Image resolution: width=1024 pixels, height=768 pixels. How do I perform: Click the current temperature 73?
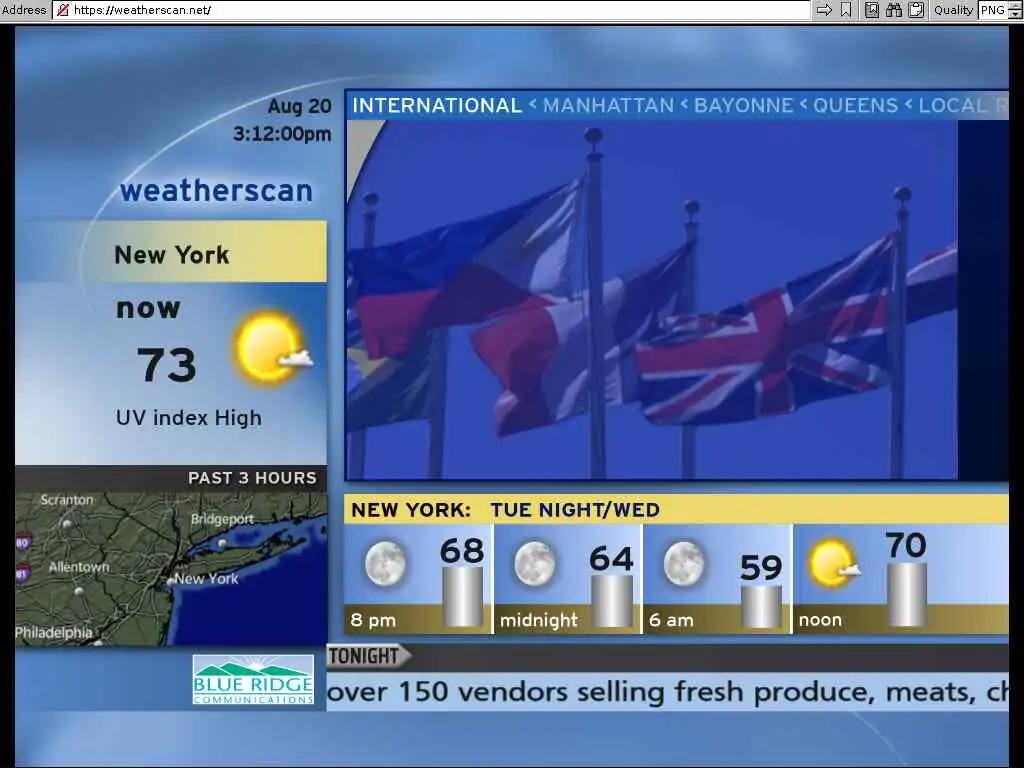coord(167,364)
